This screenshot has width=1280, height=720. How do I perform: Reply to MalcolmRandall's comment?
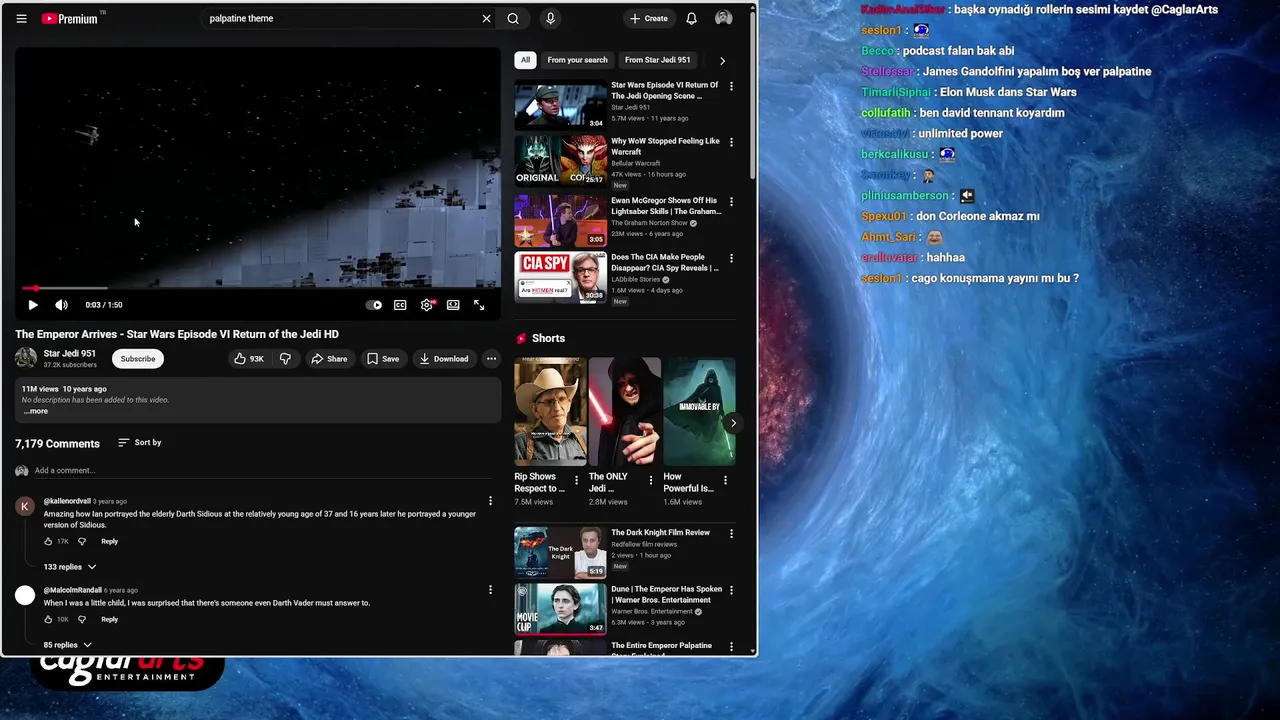(x=110, y=619)
